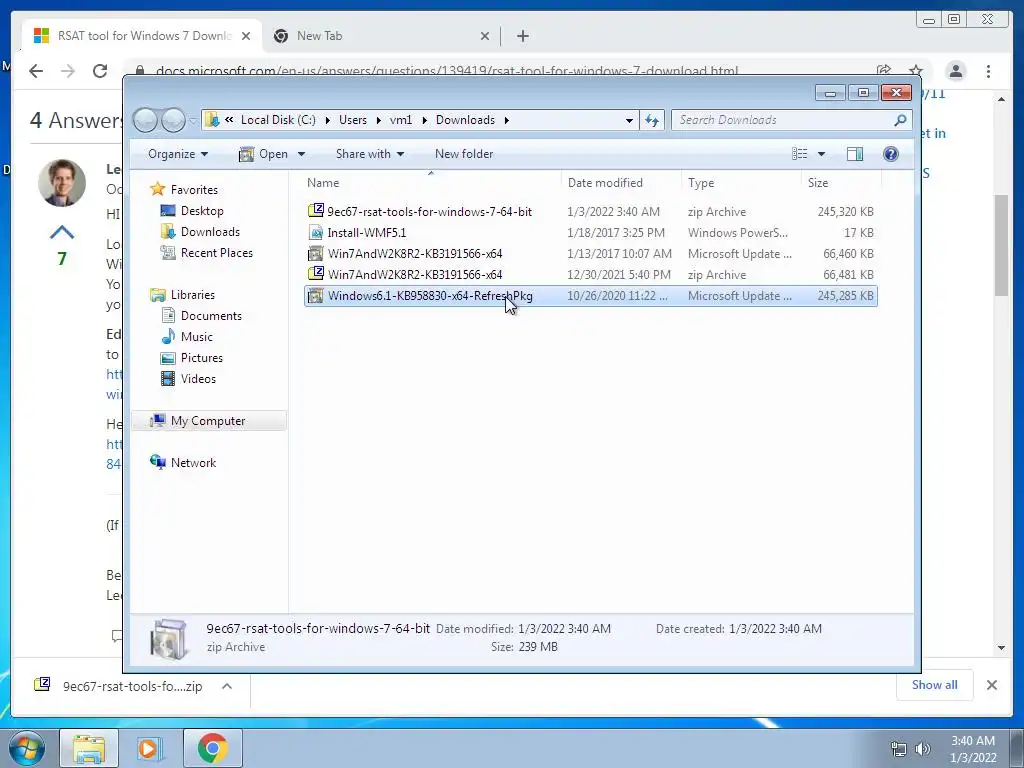
Task: Select My Computer in navigation pane
Action: 209,421
